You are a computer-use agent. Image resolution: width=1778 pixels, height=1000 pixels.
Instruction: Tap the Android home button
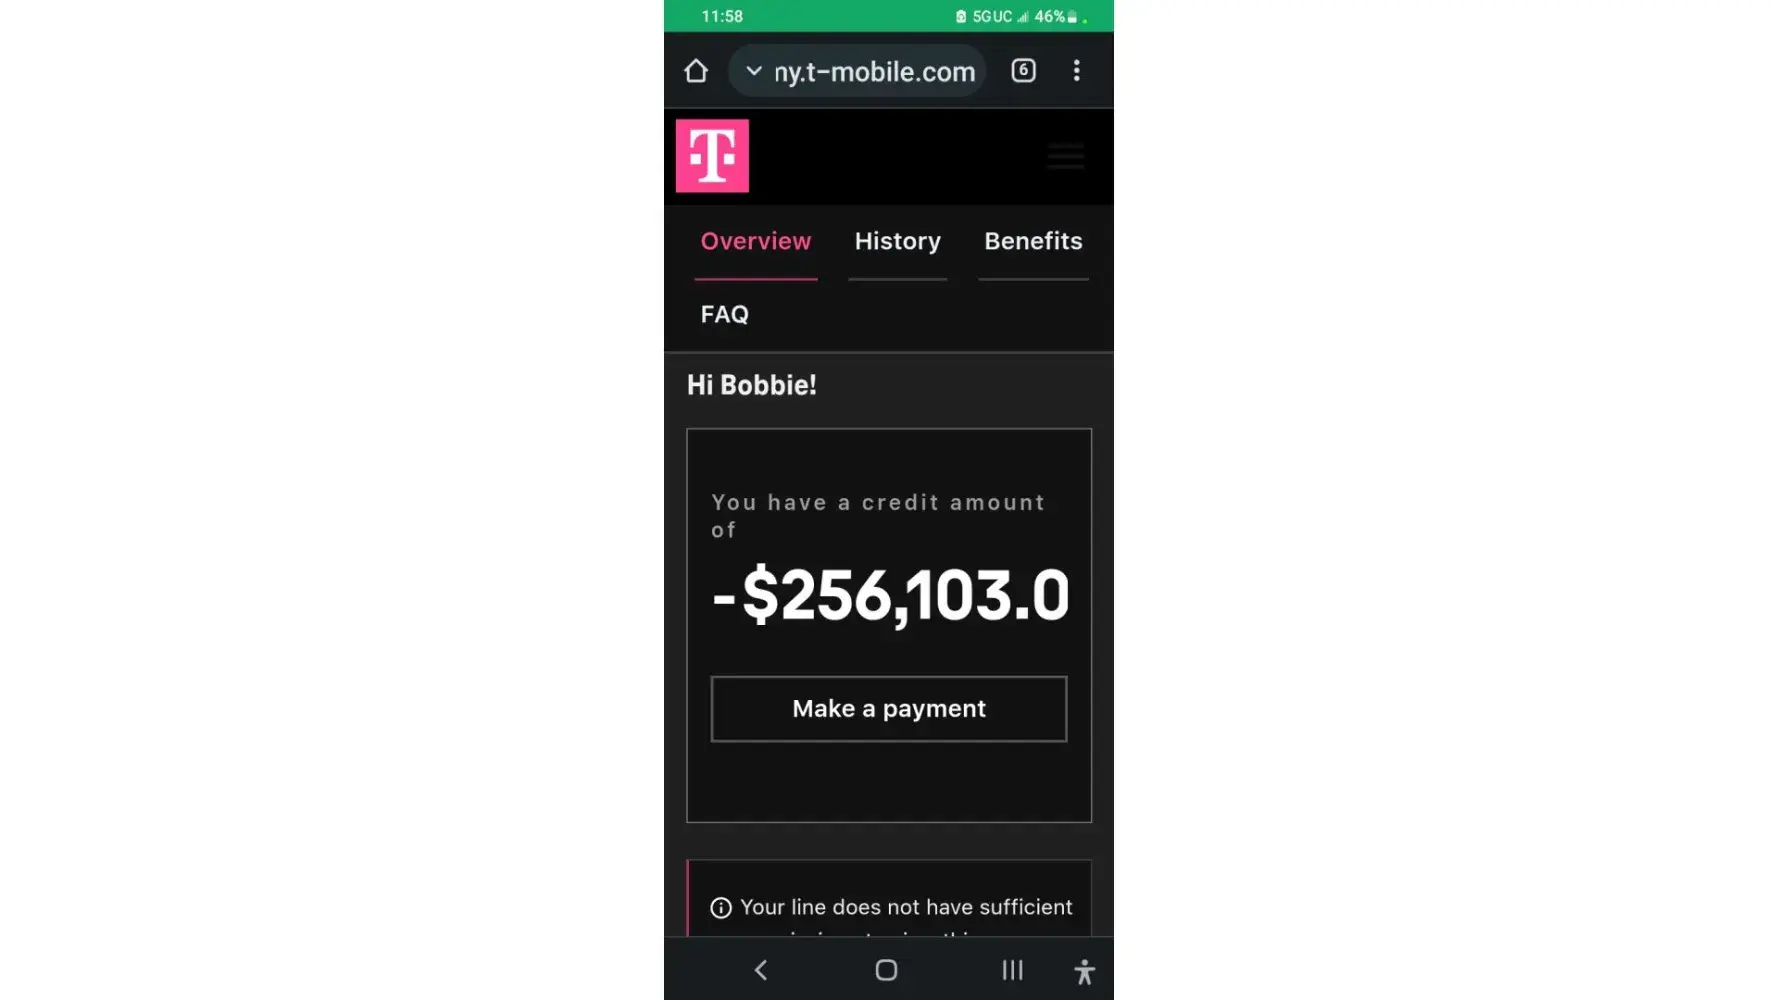[886, 970]
